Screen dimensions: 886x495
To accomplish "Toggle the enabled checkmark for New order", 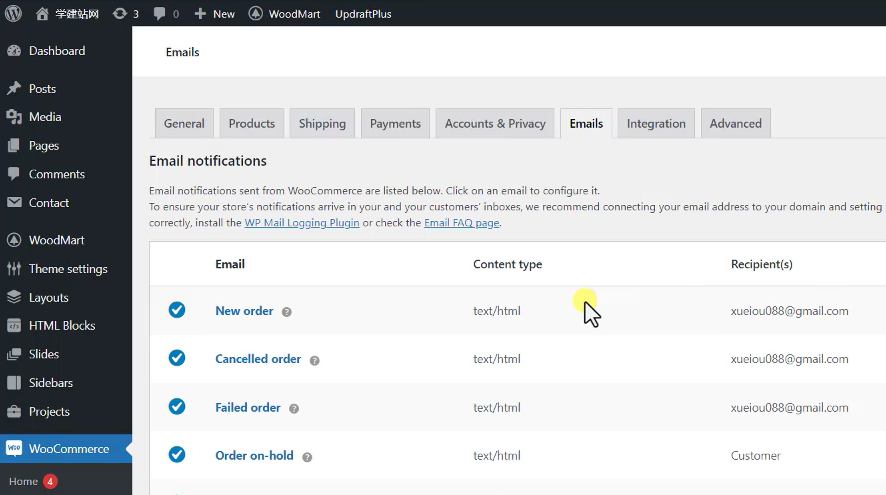I will click(x=177, y=310).
